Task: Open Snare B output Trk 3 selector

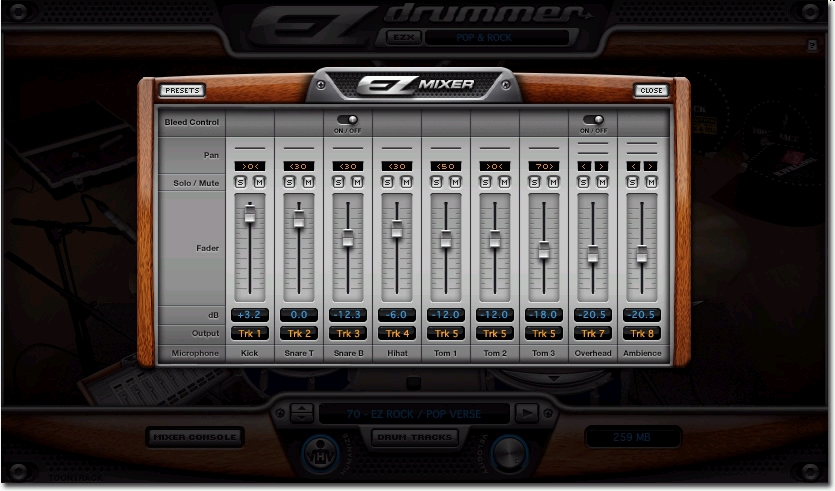Action: pos(348,333)
